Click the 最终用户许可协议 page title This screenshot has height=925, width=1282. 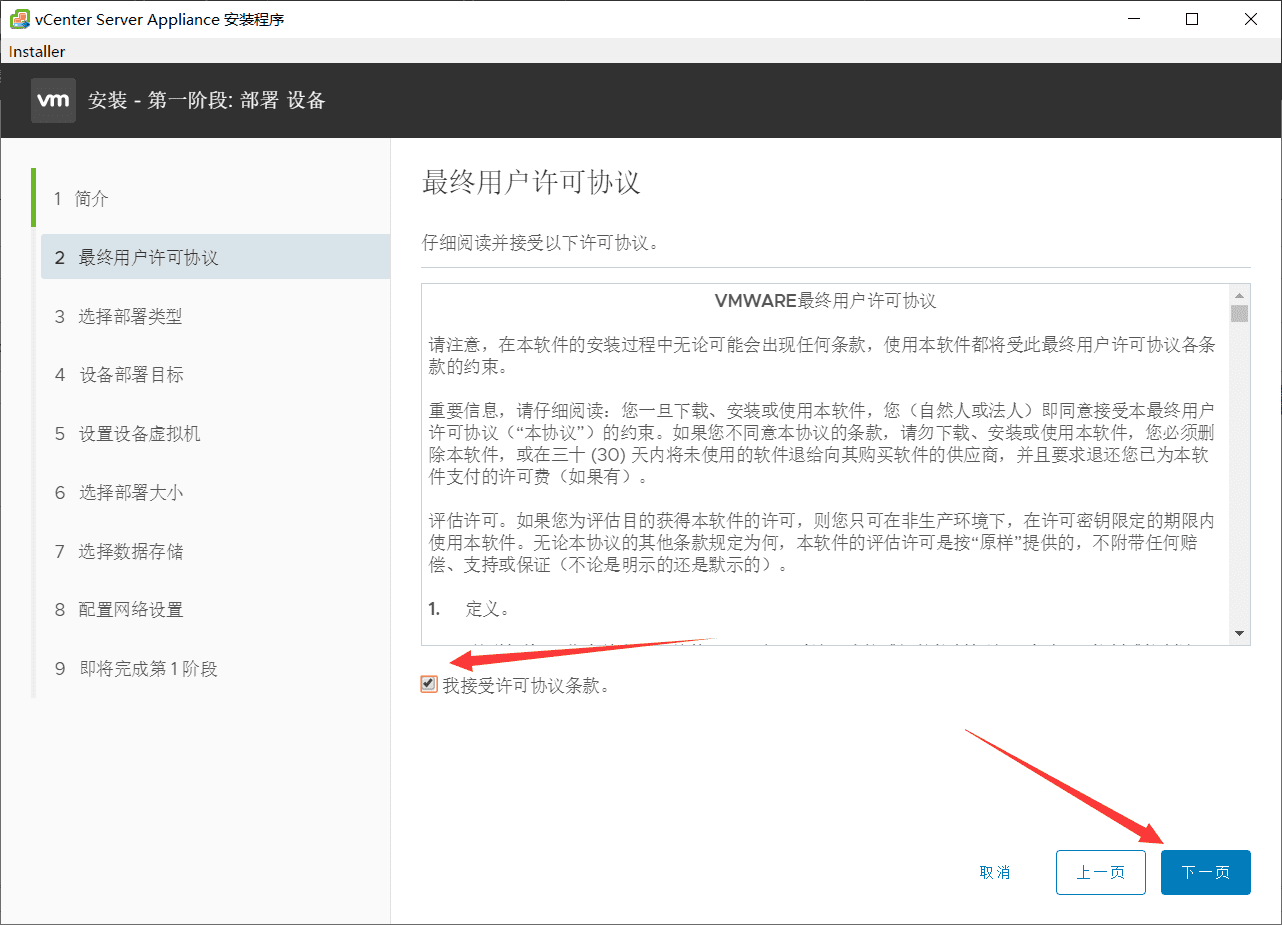531,182
